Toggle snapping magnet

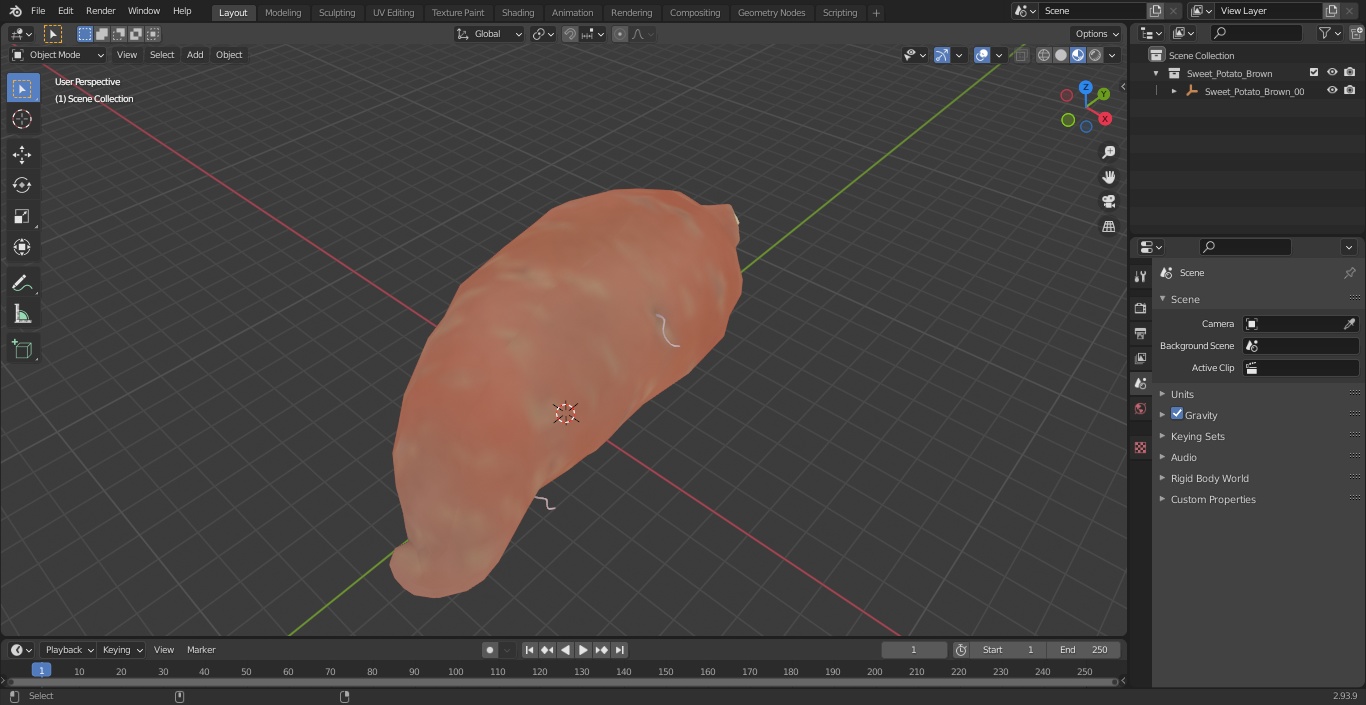click(x=570, y=34)
